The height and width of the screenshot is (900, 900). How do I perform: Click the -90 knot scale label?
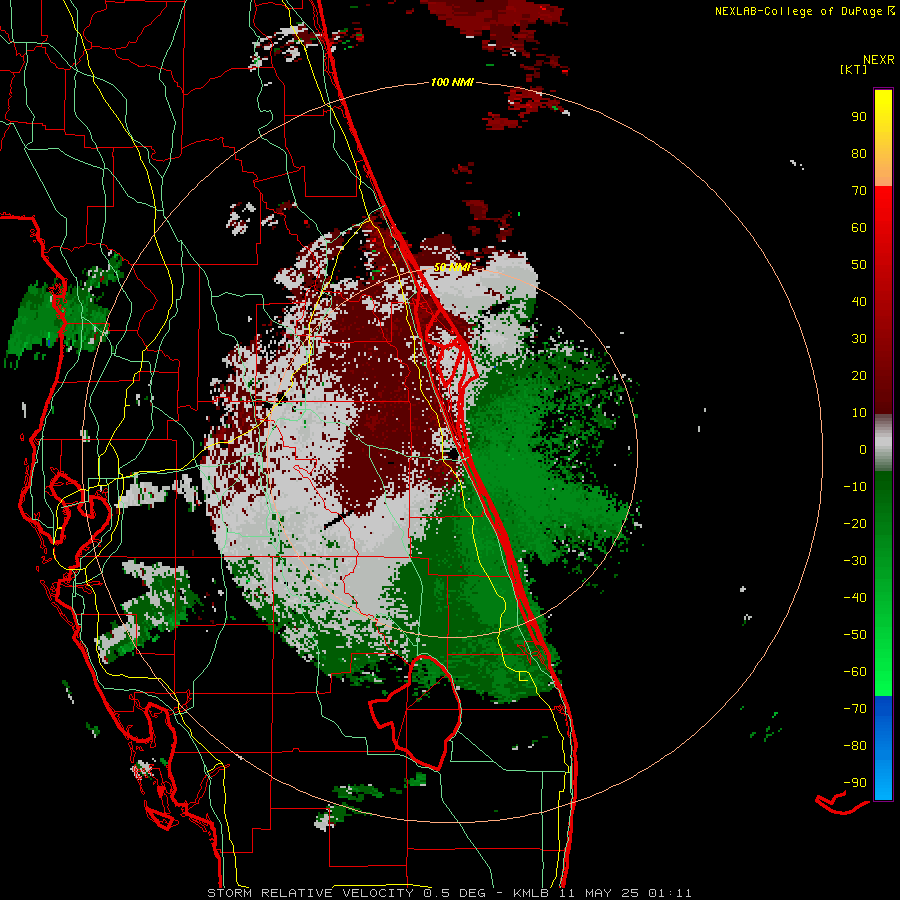855,783
